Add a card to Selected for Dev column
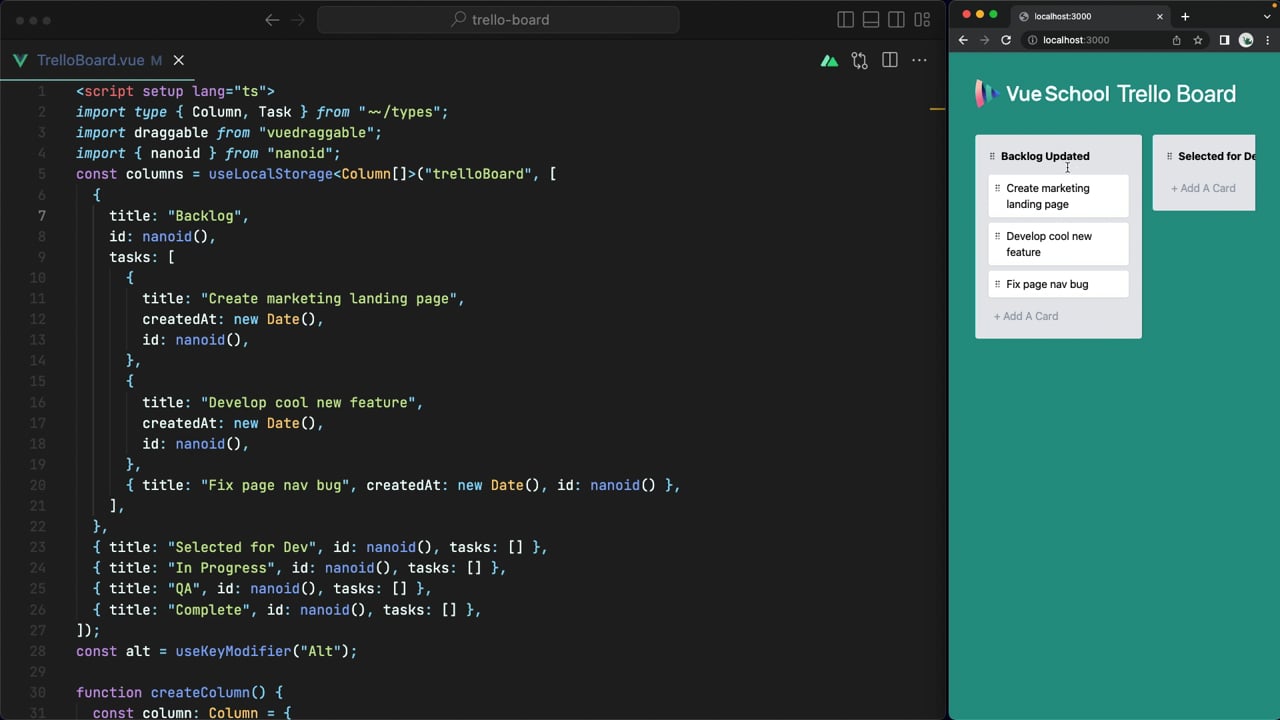This screenshot has width=1280, height=720. coord(1203,188)
